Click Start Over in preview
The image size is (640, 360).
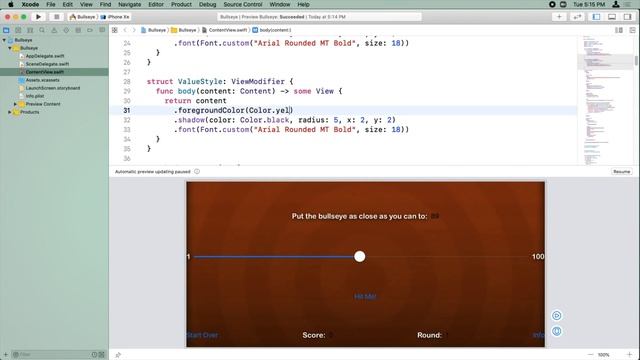202,335
